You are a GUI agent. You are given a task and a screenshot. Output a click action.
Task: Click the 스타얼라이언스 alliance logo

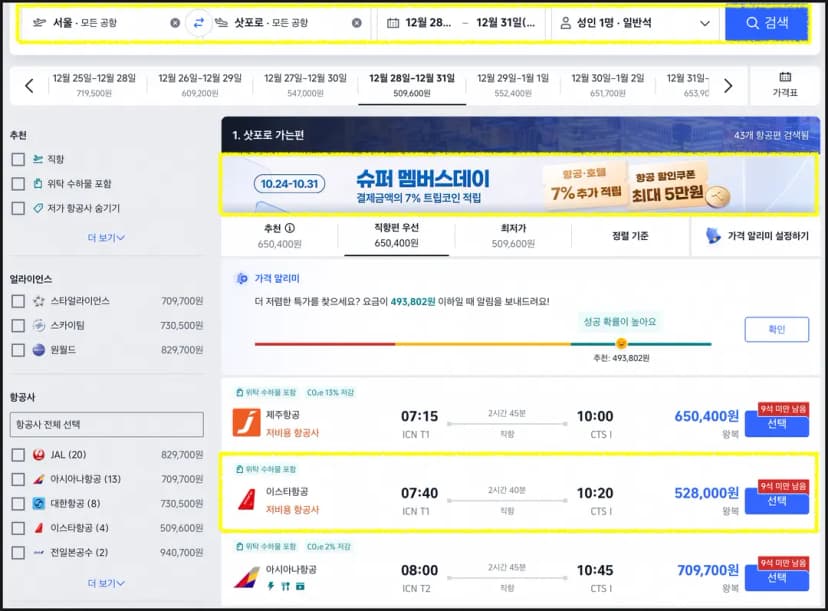[x=39, y=301]
